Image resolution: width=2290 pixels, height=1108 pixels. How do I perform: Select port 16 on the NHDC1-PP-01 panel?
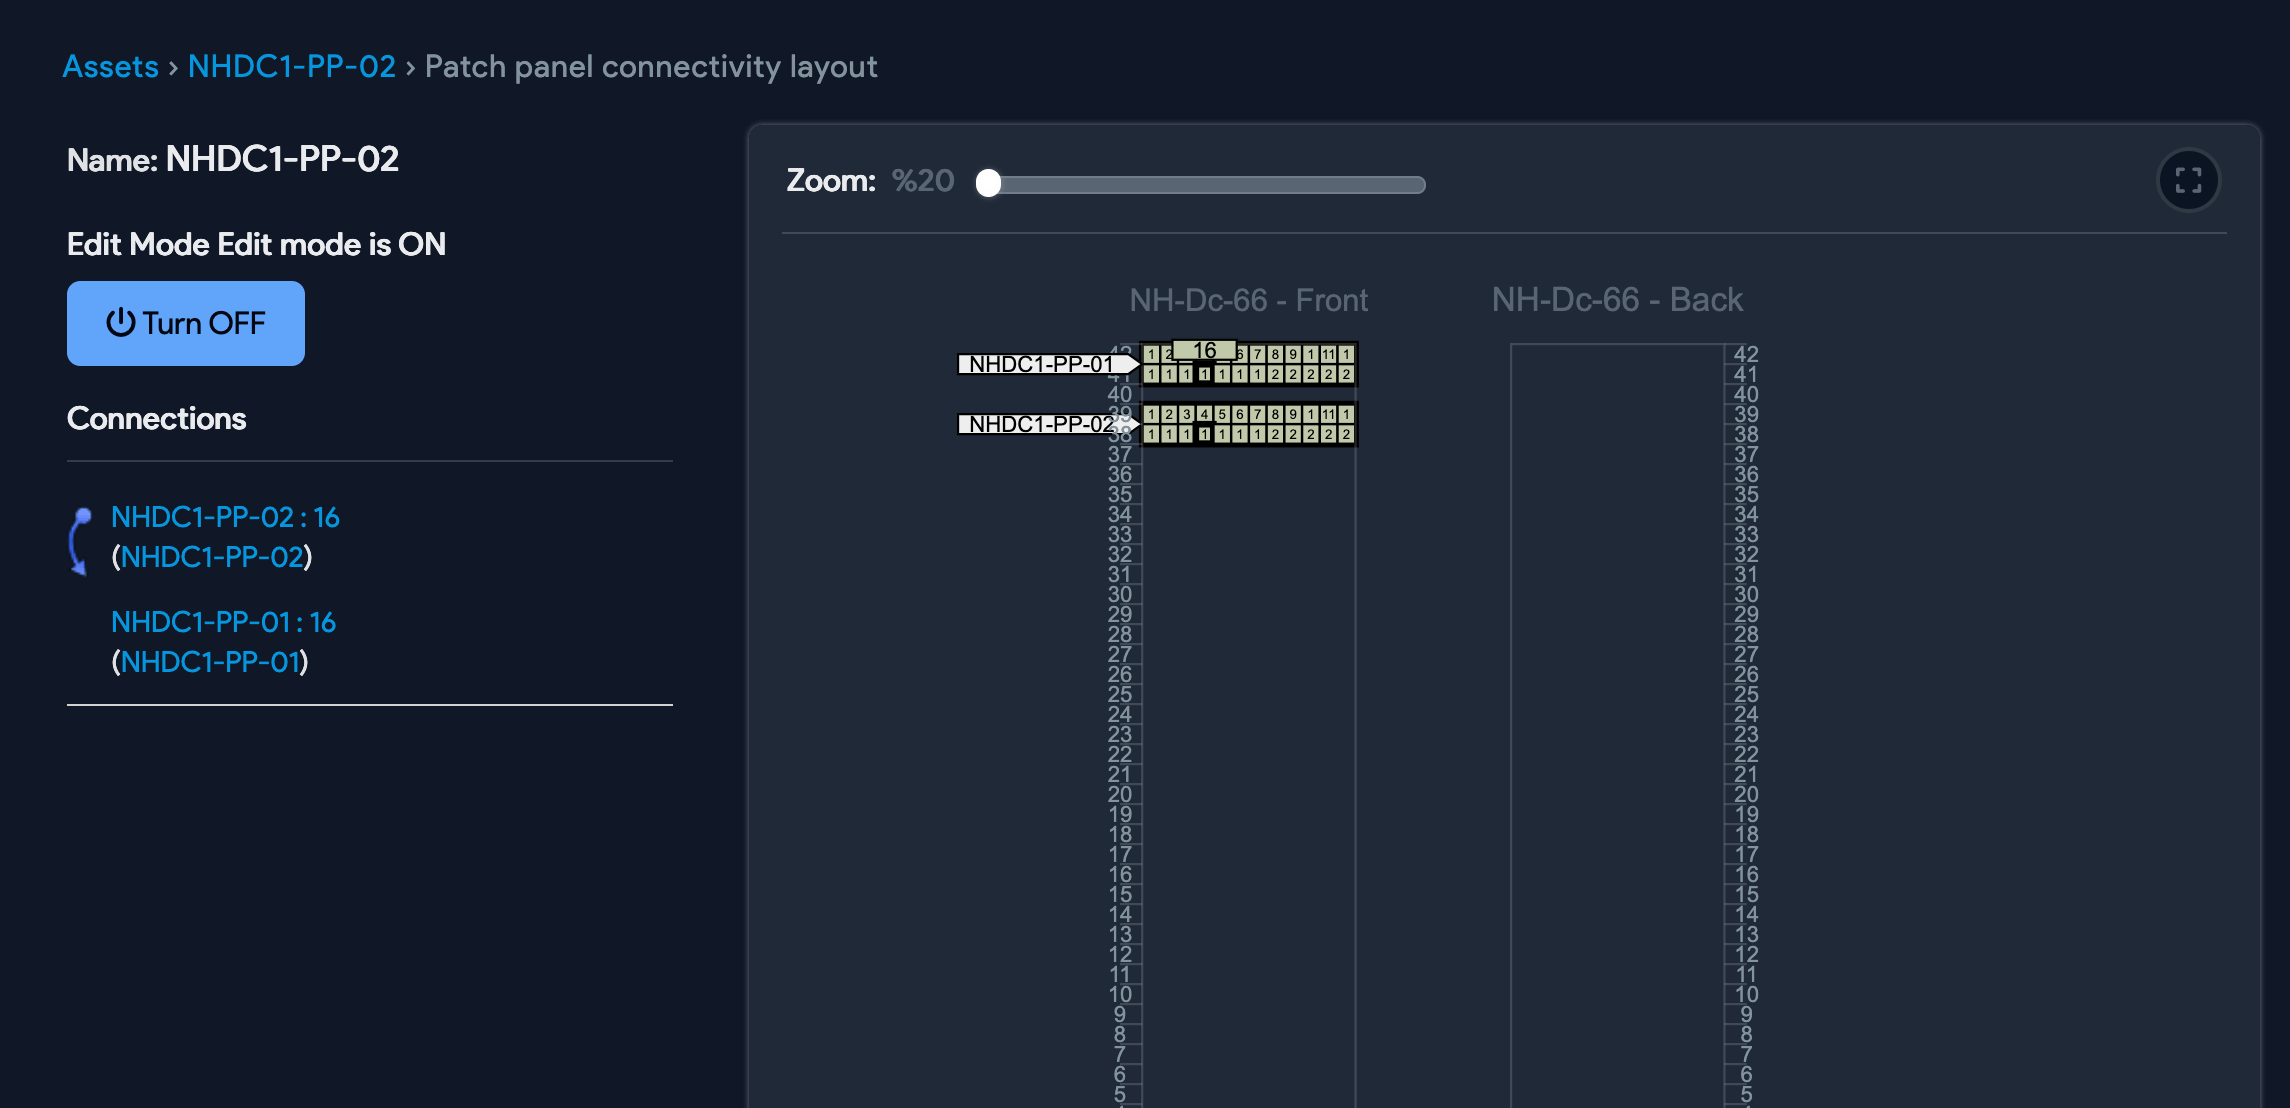pos(1204,373)
